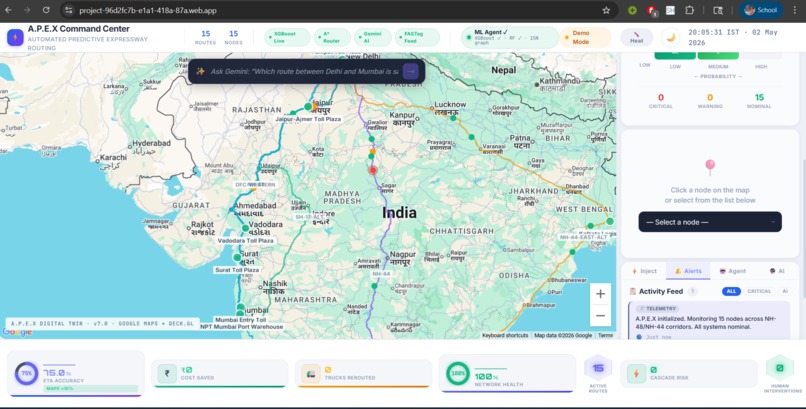Image resolution: width=806 pixels, height=409 pixels.
Task: Click the DFC-WESTERN route label
Action: pos(255,184)
